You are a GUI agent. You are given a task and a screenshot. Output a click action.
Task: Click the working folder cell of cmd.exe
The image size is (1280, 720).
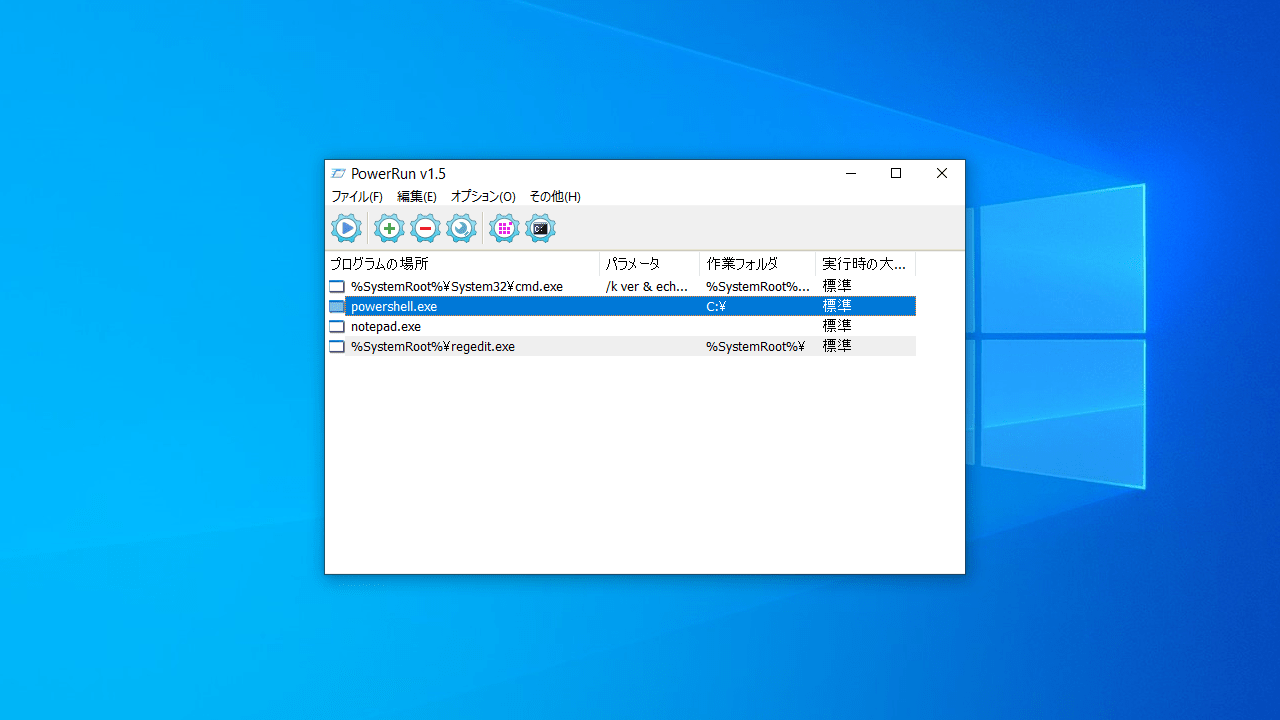pyautogui.click(x=758, y=287)
